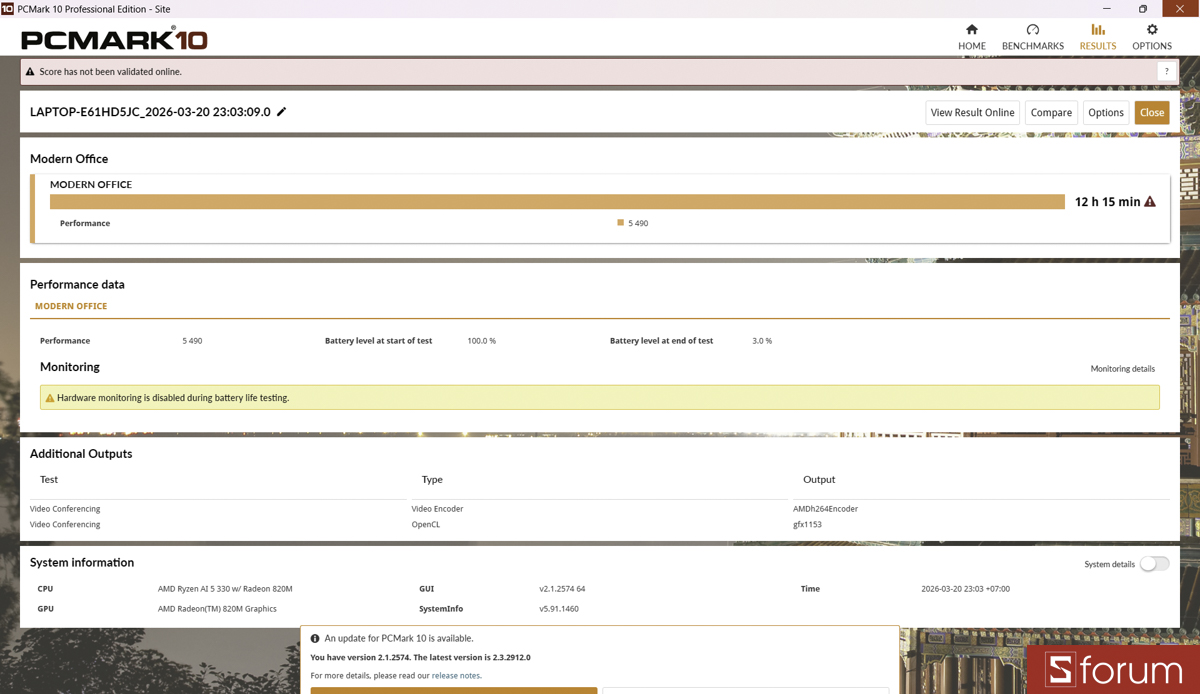Open Monitoring details link
Image resolution: width=1200 pixels, height=694 pixels.
(1122, 369)
